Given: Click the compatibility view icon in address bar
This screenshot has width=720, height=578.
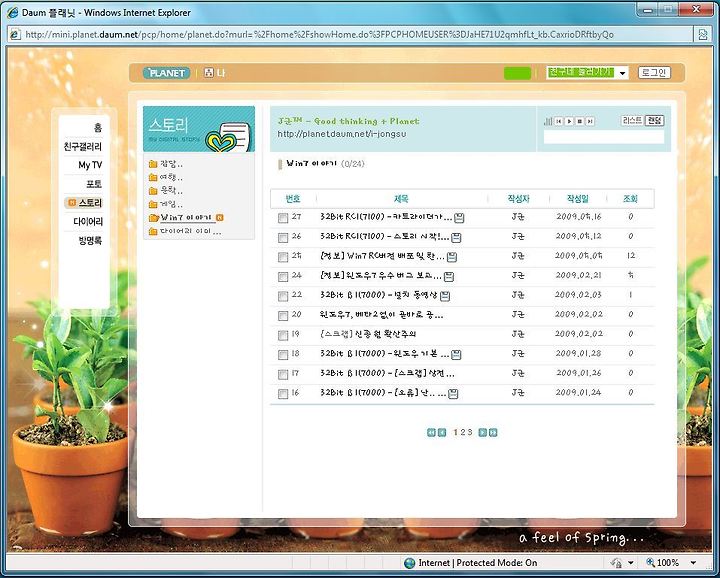Looking at the screenshot, I should click(703, 34).
